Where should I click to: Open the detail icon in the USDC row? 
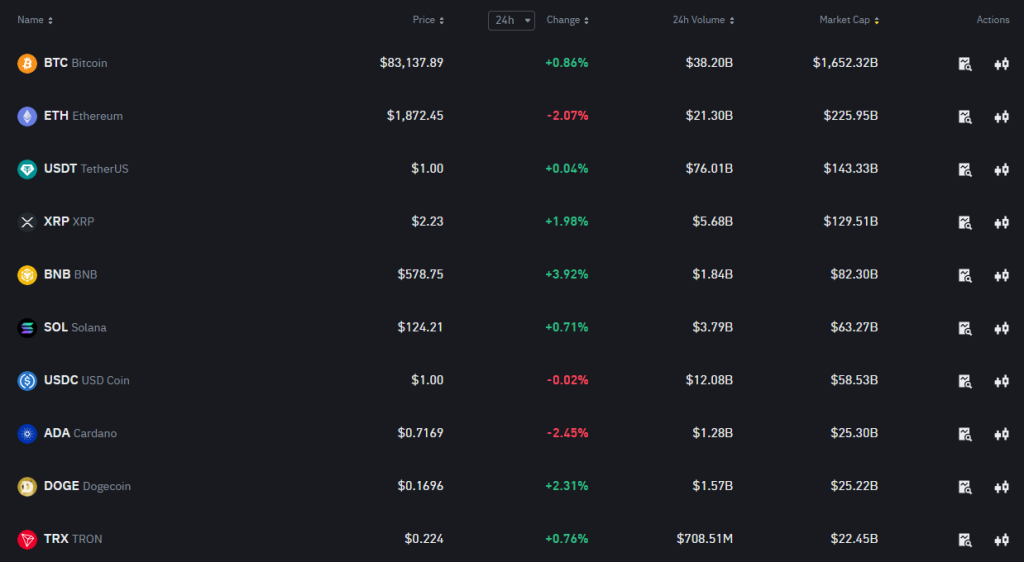tap(965, 381)
